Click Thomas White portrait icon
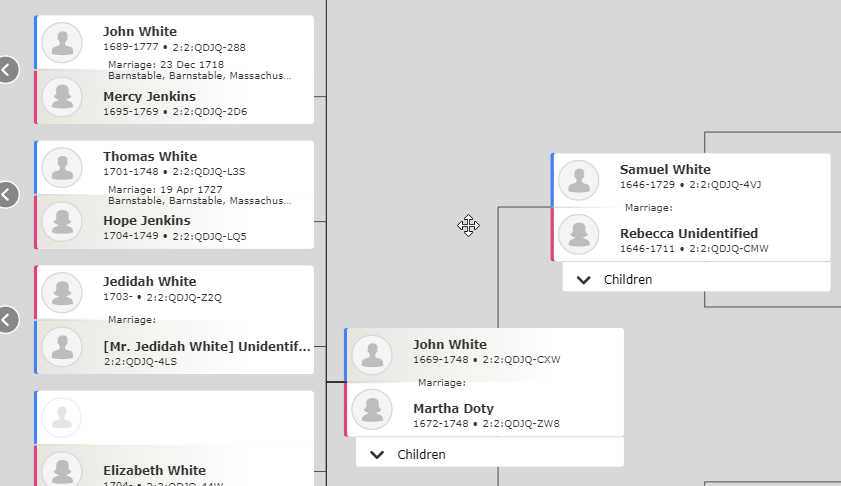 click(63, 167)
